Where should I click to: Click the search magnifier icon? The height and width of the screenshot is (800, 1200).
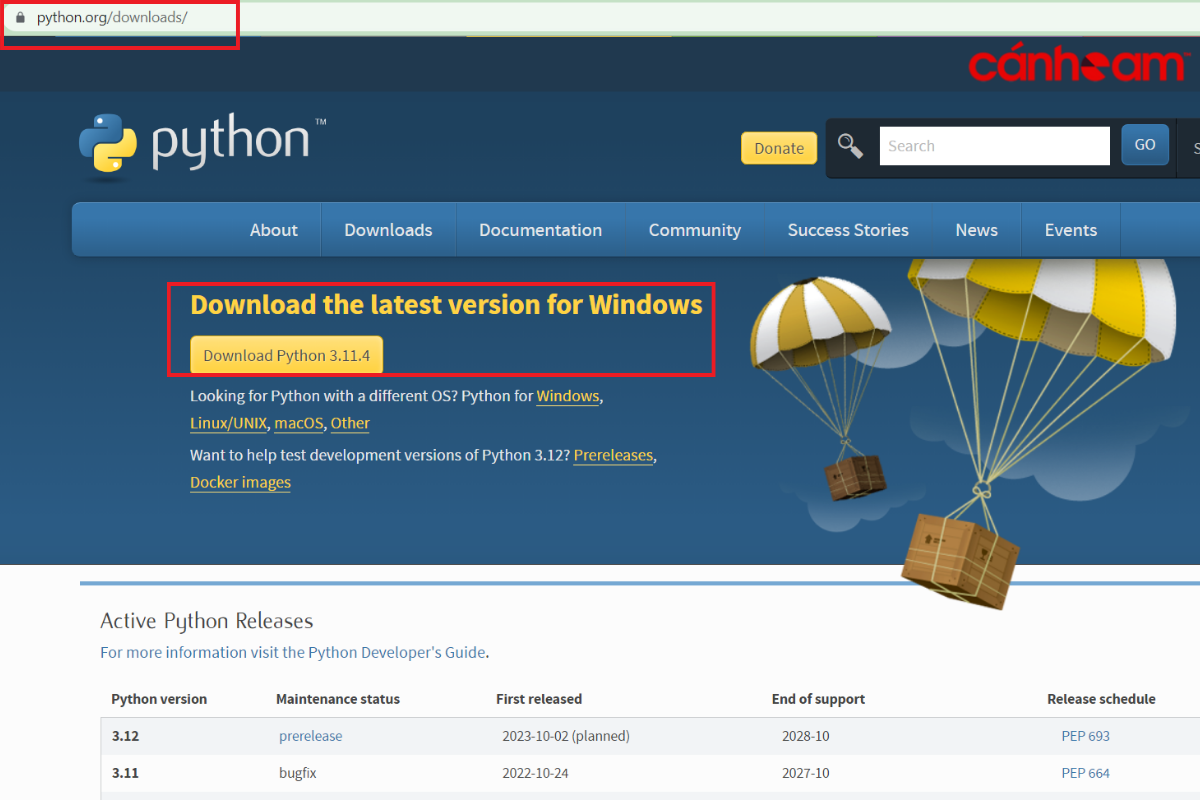[850, 146]
